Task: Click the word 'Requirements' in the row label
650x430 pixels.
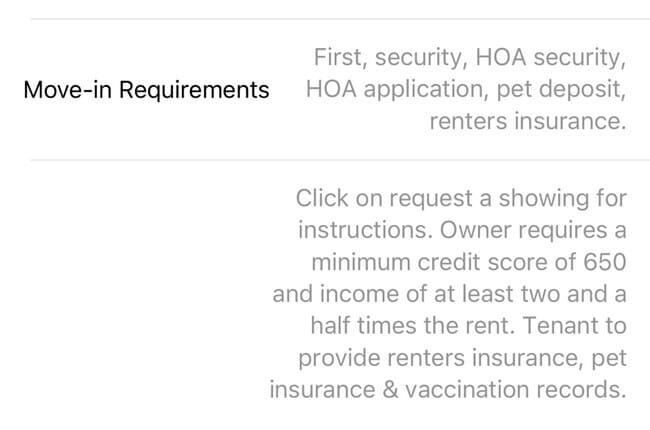Action: coord(194,90)
